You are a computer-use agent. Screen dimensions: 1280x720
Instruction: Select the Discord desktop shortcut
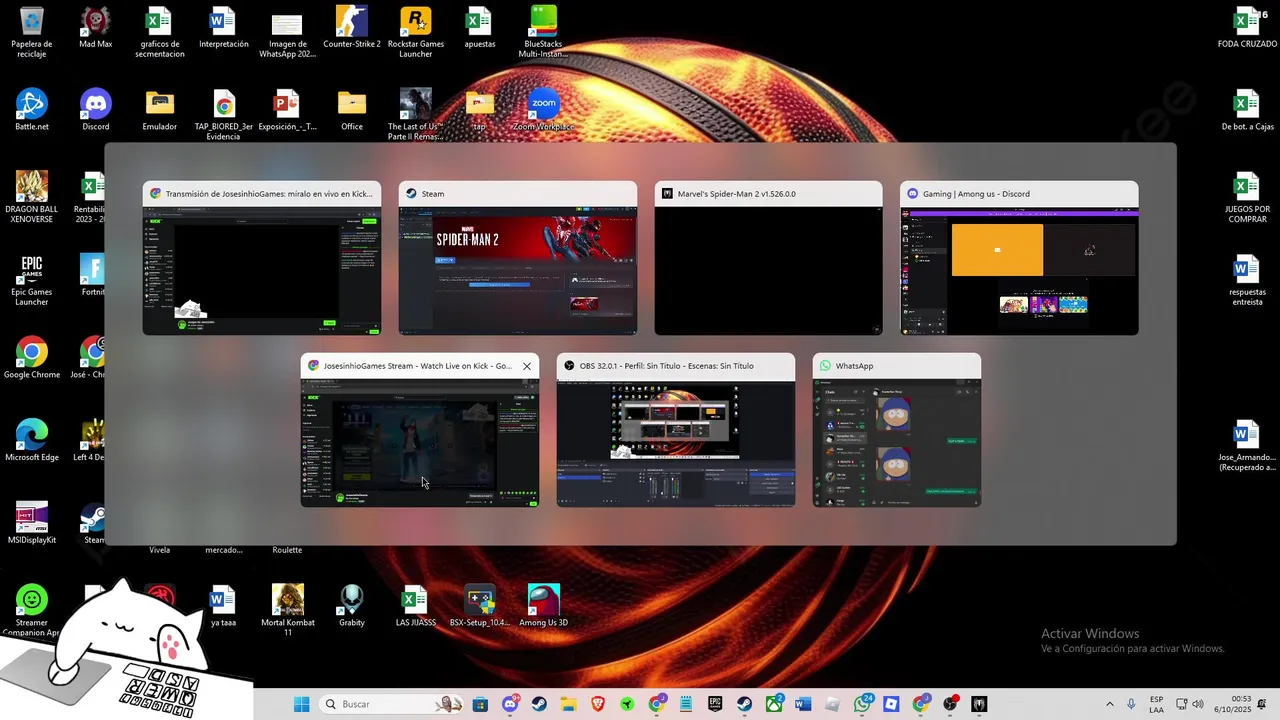96,110
